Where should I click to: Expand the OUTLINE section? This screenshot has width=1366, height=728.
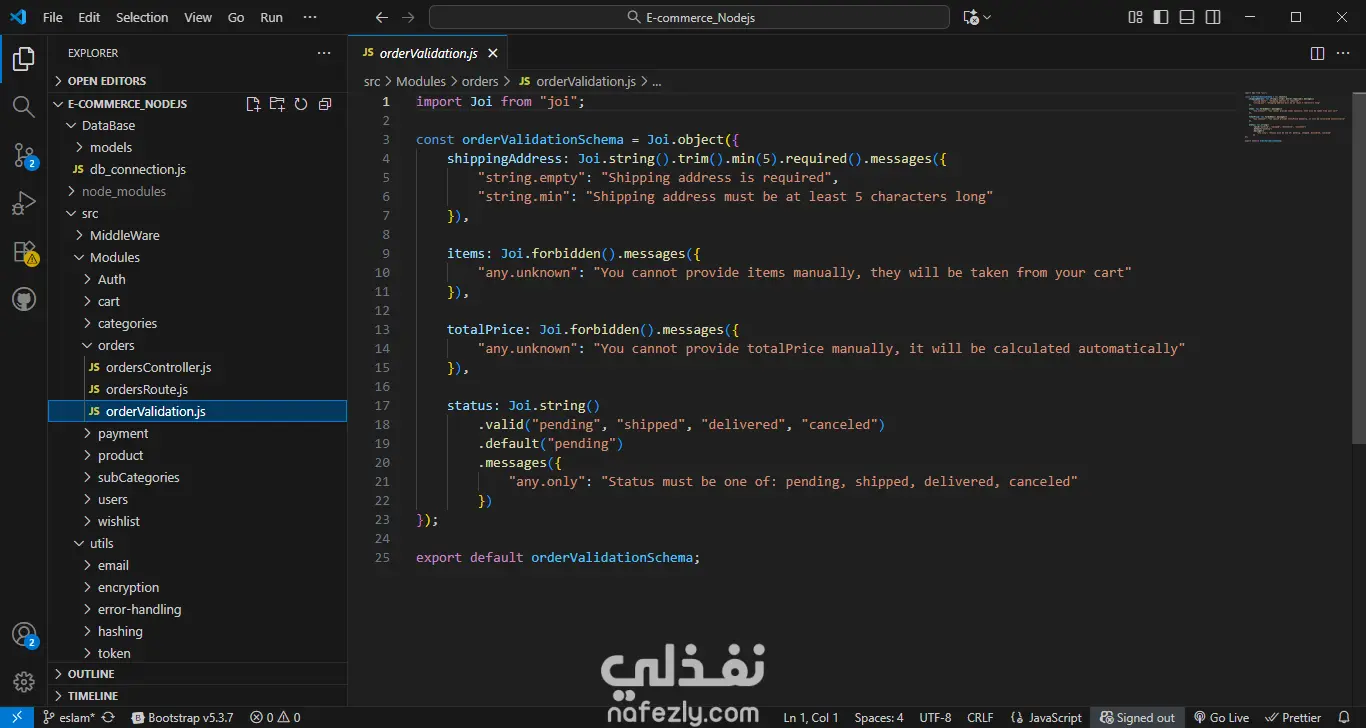pos(90,674)
